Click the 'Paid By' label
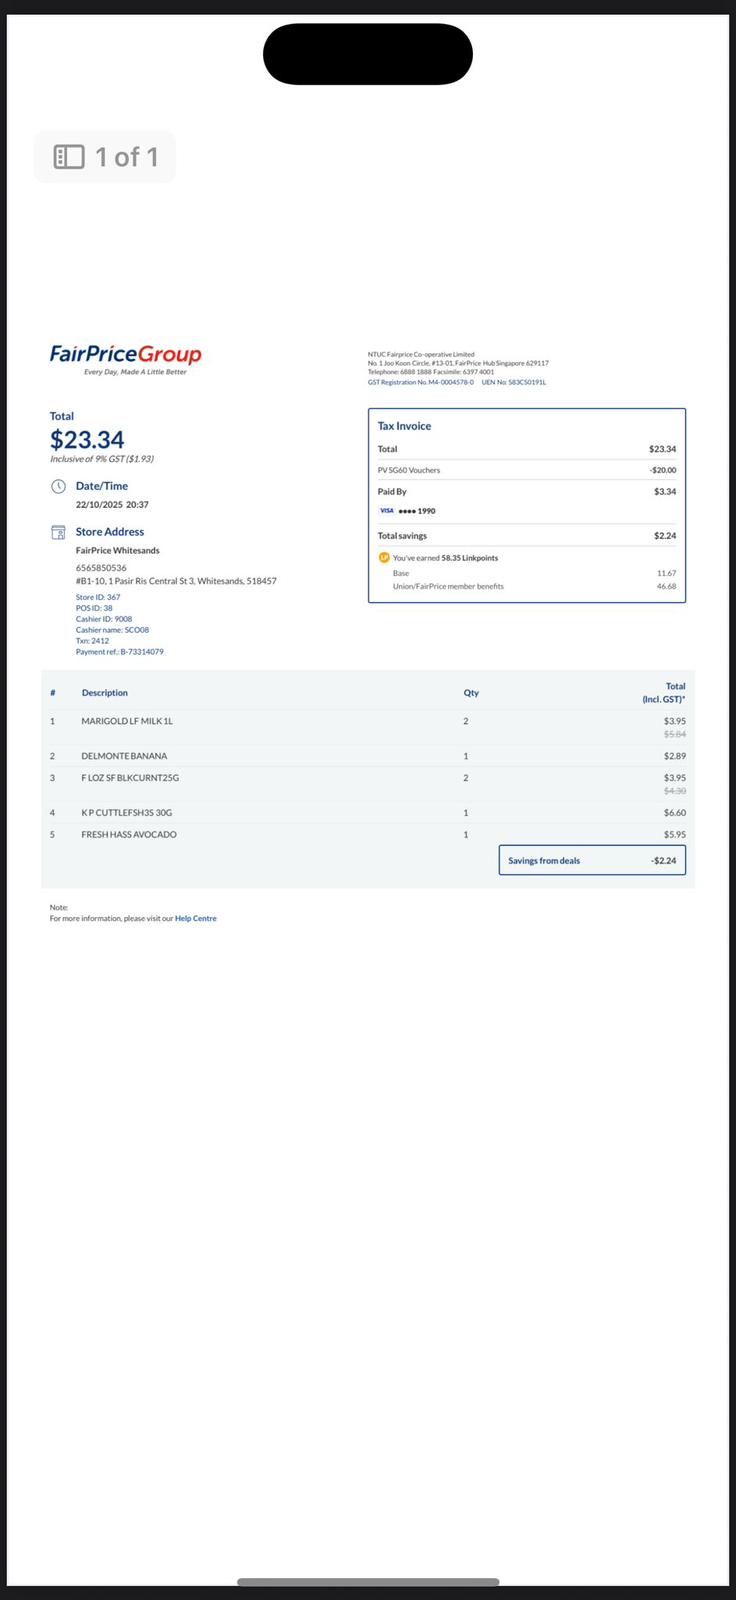Viewport: 736px width, 1600px height. pyautogui.click(x=392, y=492)
